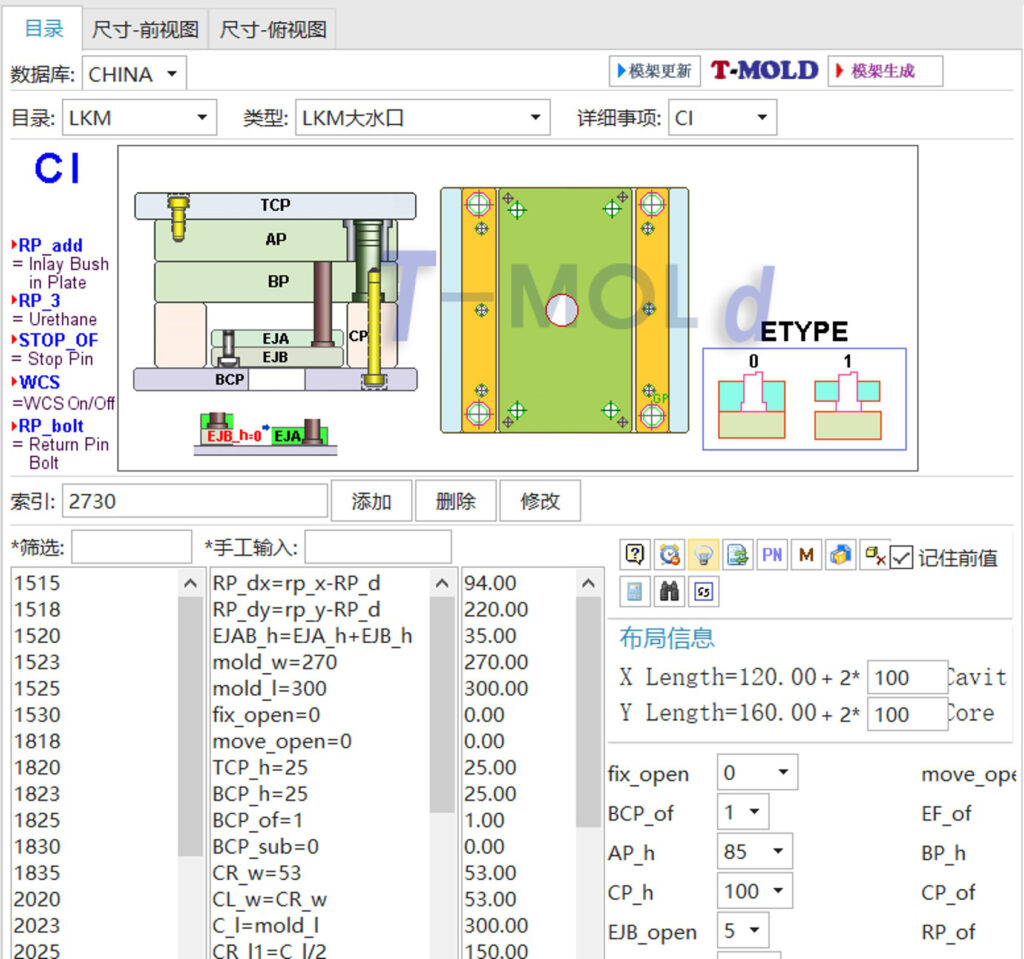Select the value 94.00

pos(519,583)
